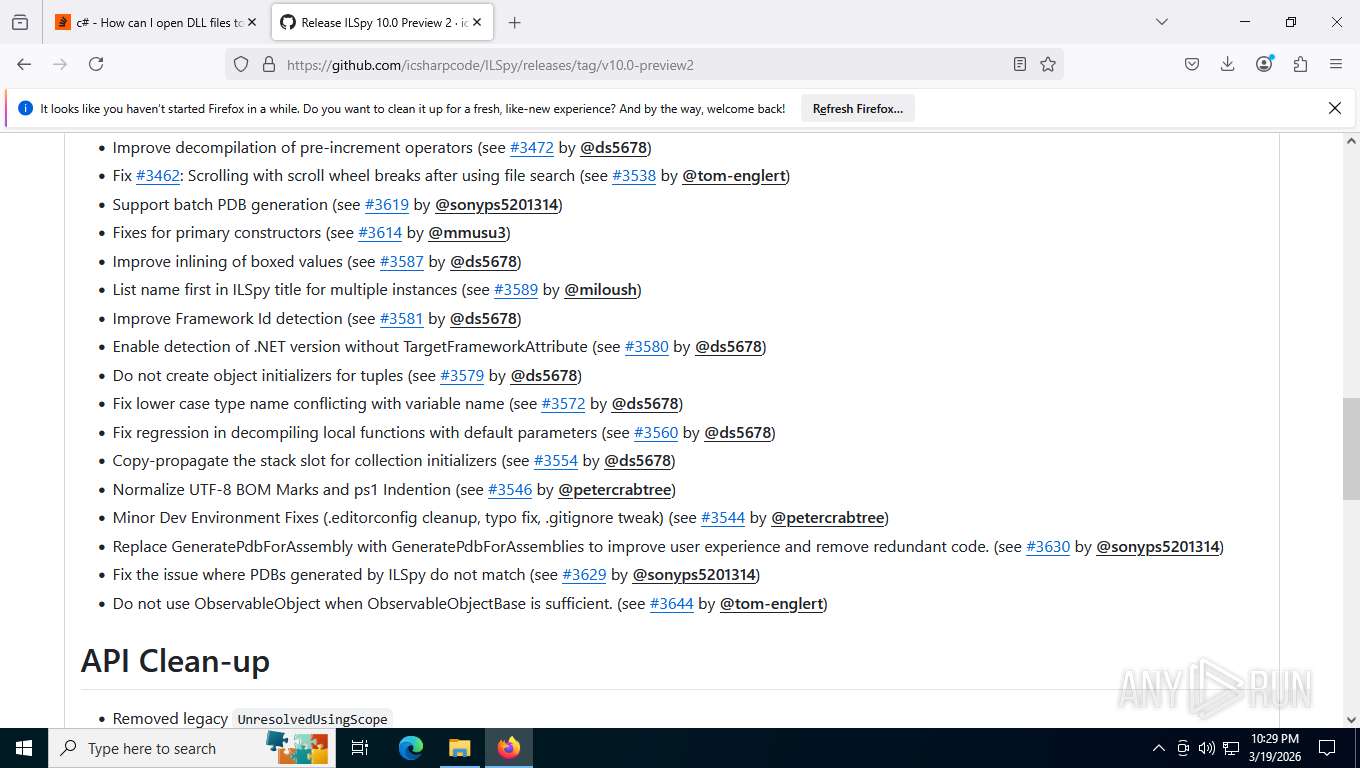Open pull request #3581 link
Viewport: 1360px width, 768px height.
click(x=402, y=318)
